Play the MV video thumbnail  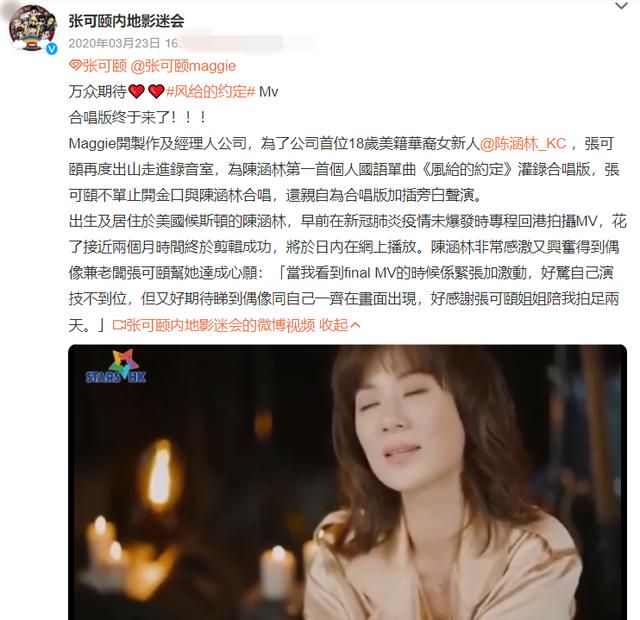(347, 482)
